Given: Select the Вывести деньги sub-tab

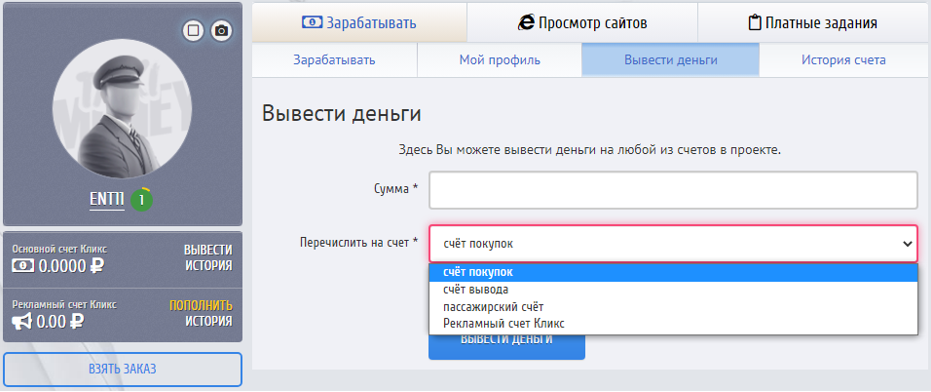Looking at the screenshot, I should pyautogui.click(x=670, y=60).
